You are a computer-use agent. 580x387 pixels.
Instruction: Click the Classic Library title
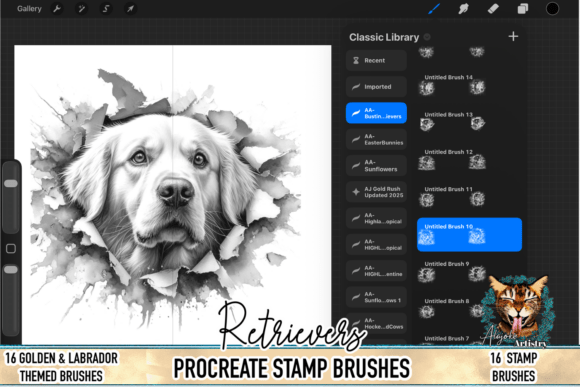pos(384,37)
